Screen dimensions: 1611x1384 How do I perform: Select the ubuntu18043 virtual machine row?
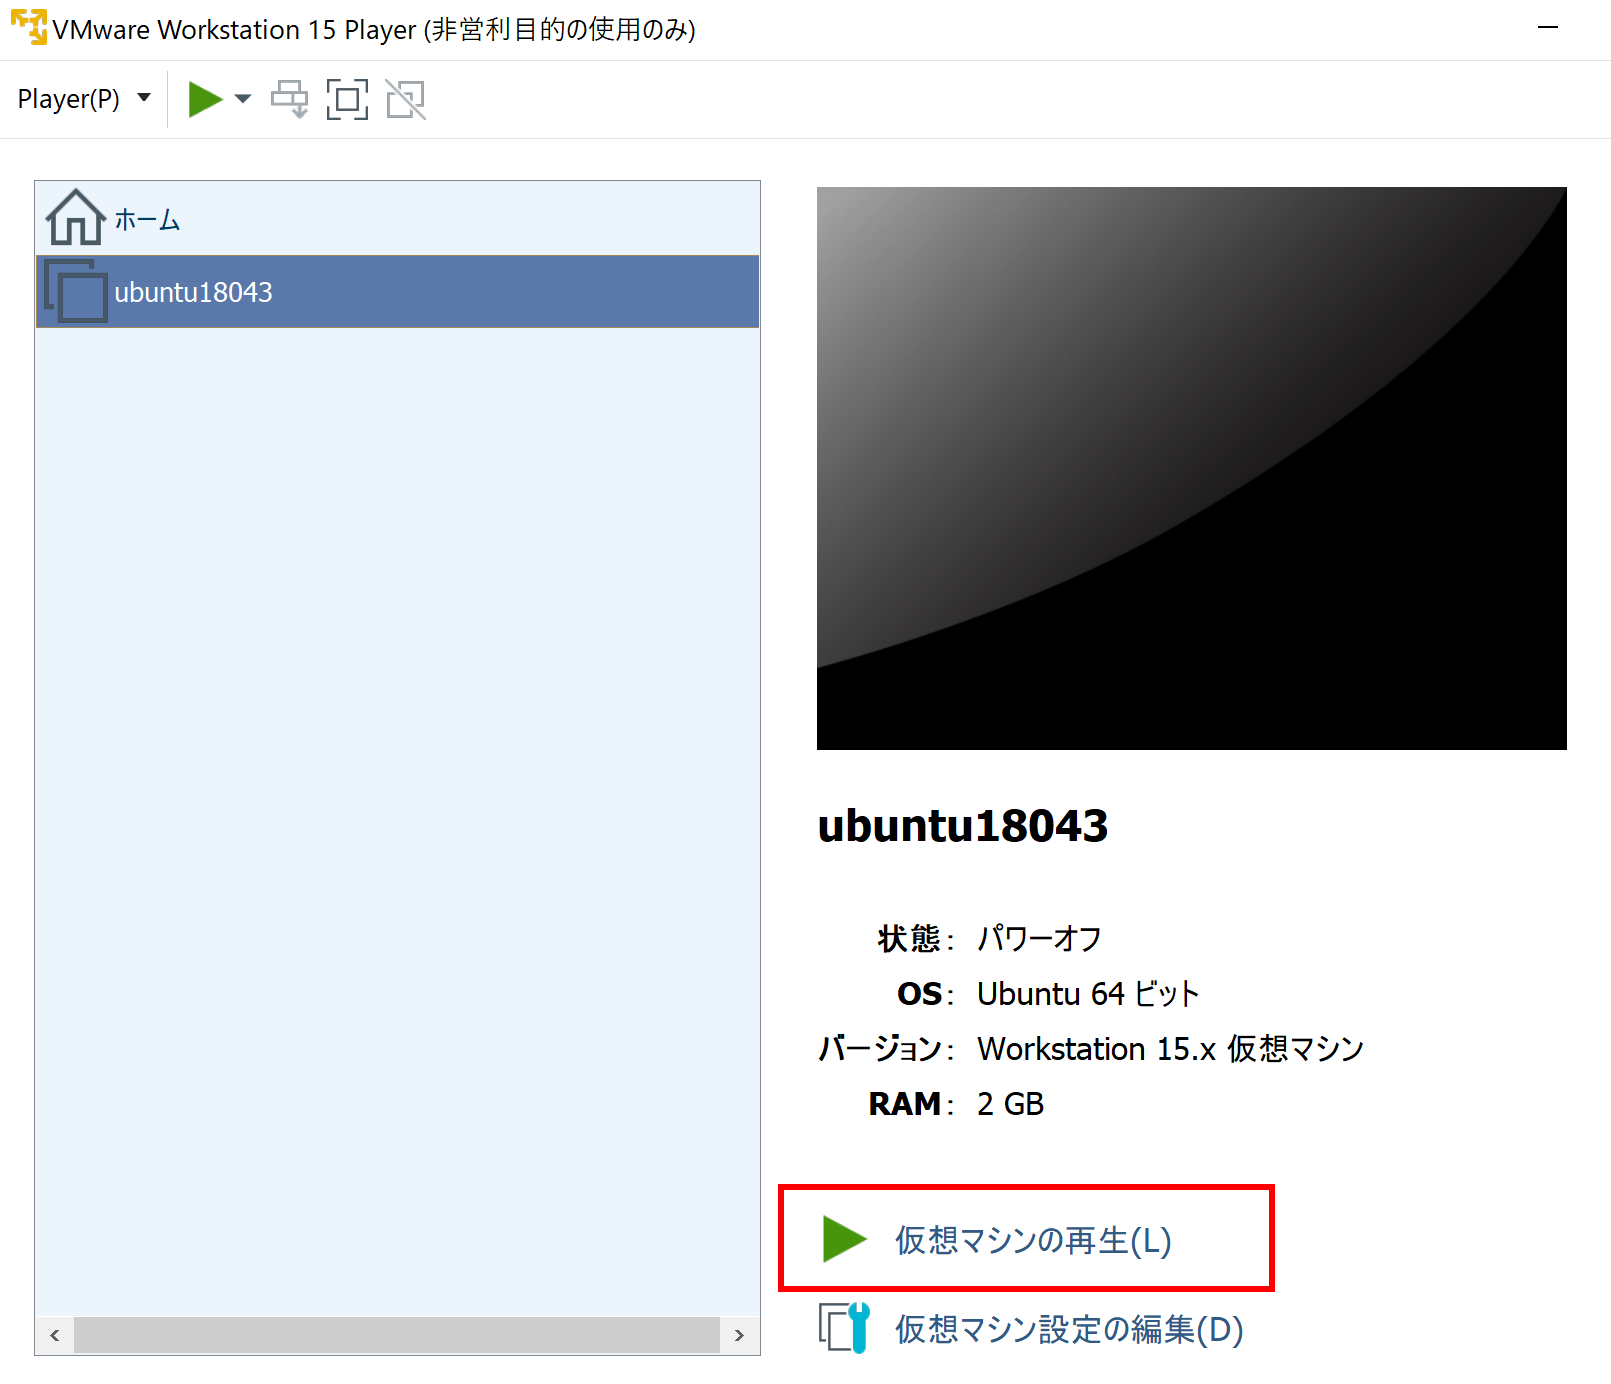click(x=397, y=292)
